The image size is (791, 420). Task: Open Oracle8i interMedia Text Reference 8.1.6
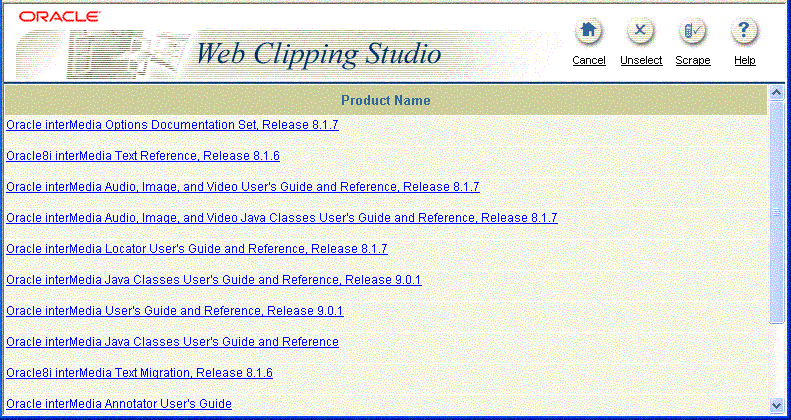[x=143, y=156]
